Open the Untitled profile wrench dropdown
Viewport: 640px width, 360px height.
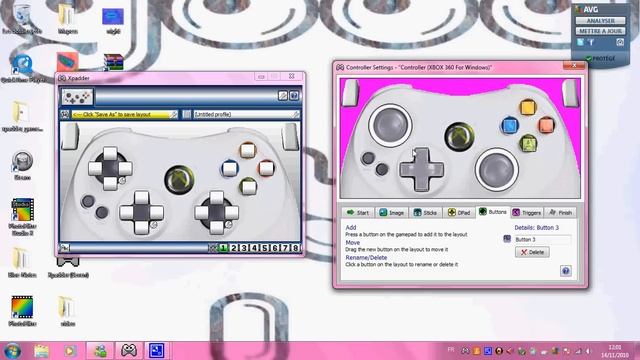click(296, 115)
